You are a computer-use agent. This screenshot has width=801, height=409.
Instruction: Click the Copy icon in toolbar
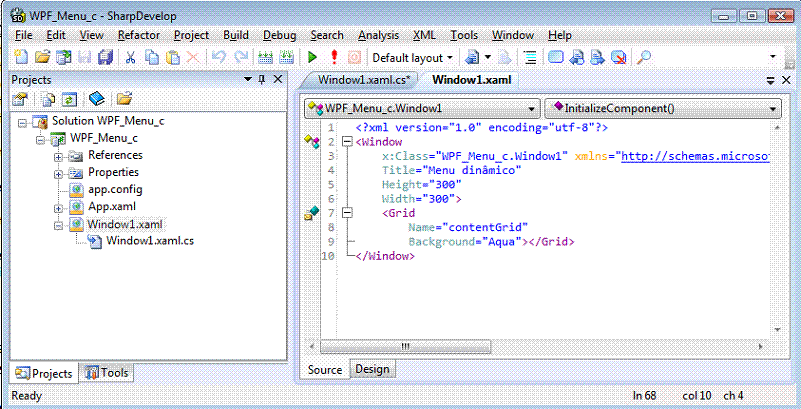[152, 57]
